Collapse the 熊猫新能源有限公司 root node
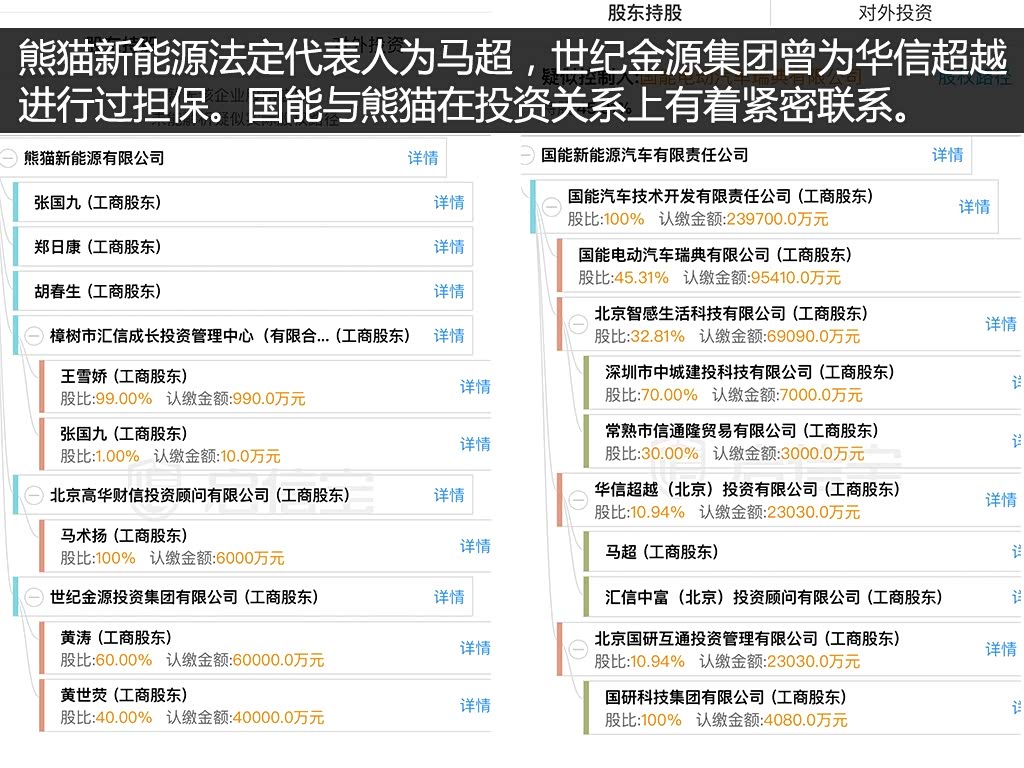This screenshot has width=1024, height=768. pos(9,158)
